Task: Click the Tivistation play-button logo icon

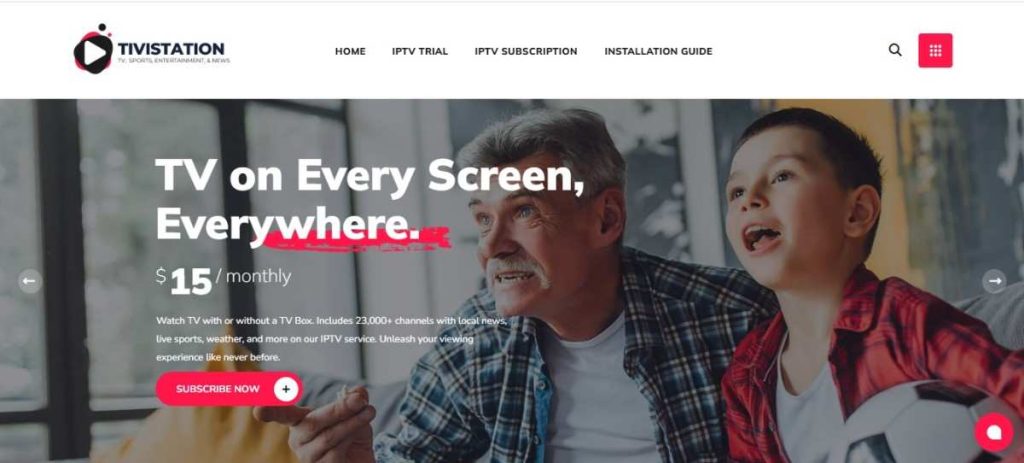Action: click(93, 50)
